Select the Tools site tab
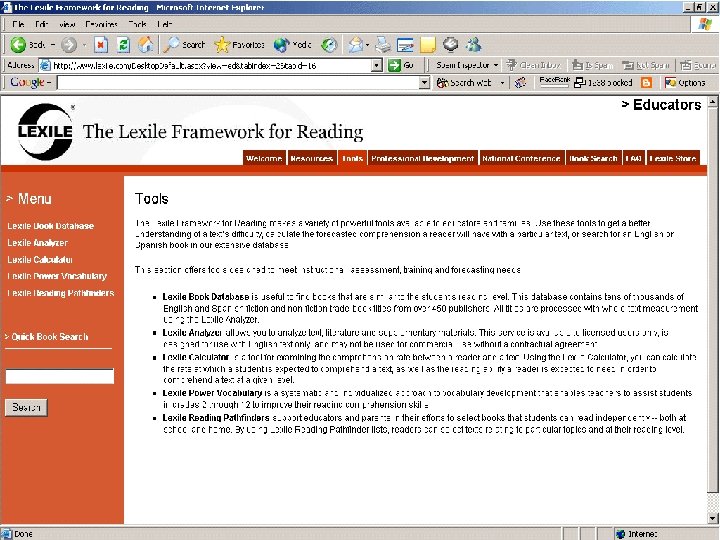Screen dimensions: 720x540 pos(352,158)
